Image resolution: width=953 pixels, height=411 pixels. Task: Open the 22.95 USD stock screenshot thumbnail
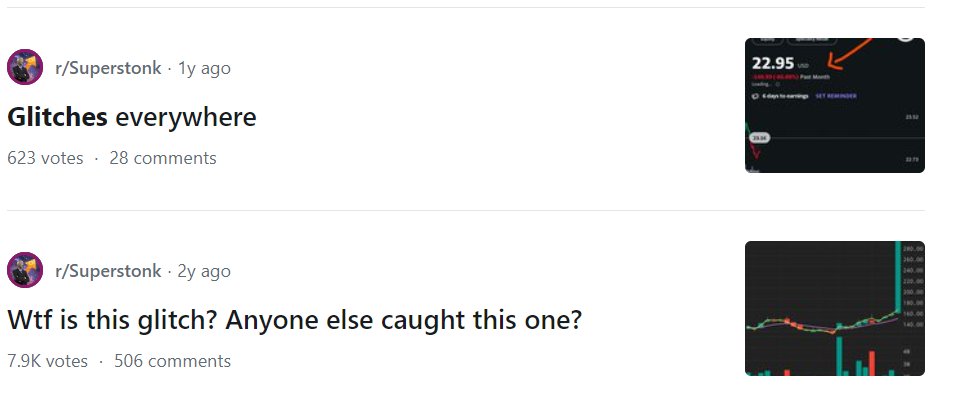pyautogui.click(x=834, y=105)
